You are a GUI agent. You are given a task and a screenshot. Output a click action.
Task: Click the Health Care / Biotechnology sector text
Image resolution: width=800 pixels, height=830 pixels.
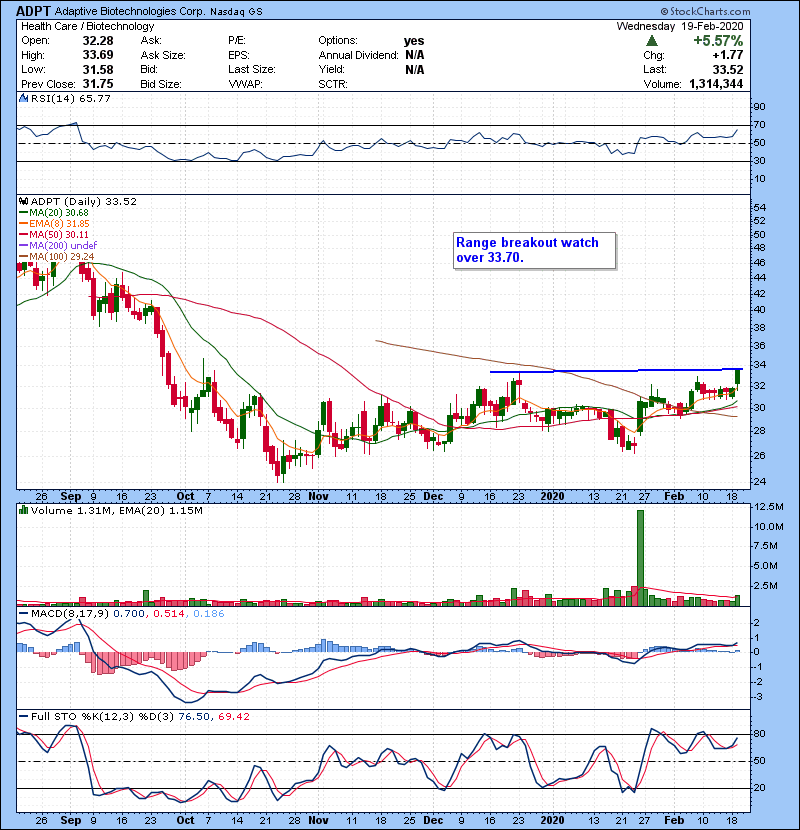pyautogui.click(x=88, y=26)
